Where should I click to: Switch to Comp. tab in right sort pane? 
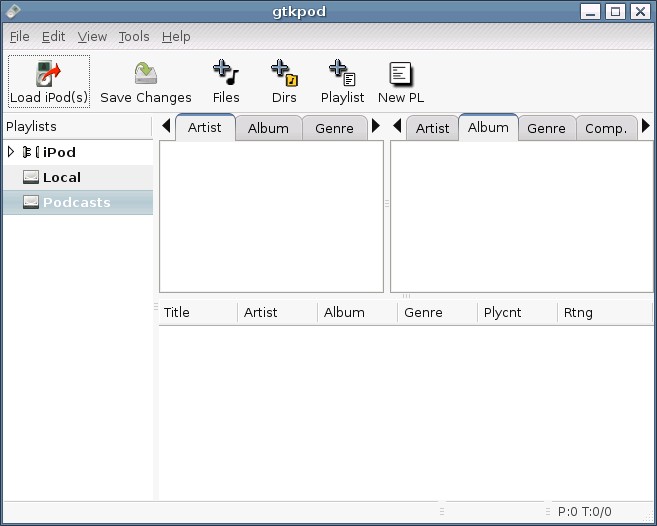(x=606, y=128)
